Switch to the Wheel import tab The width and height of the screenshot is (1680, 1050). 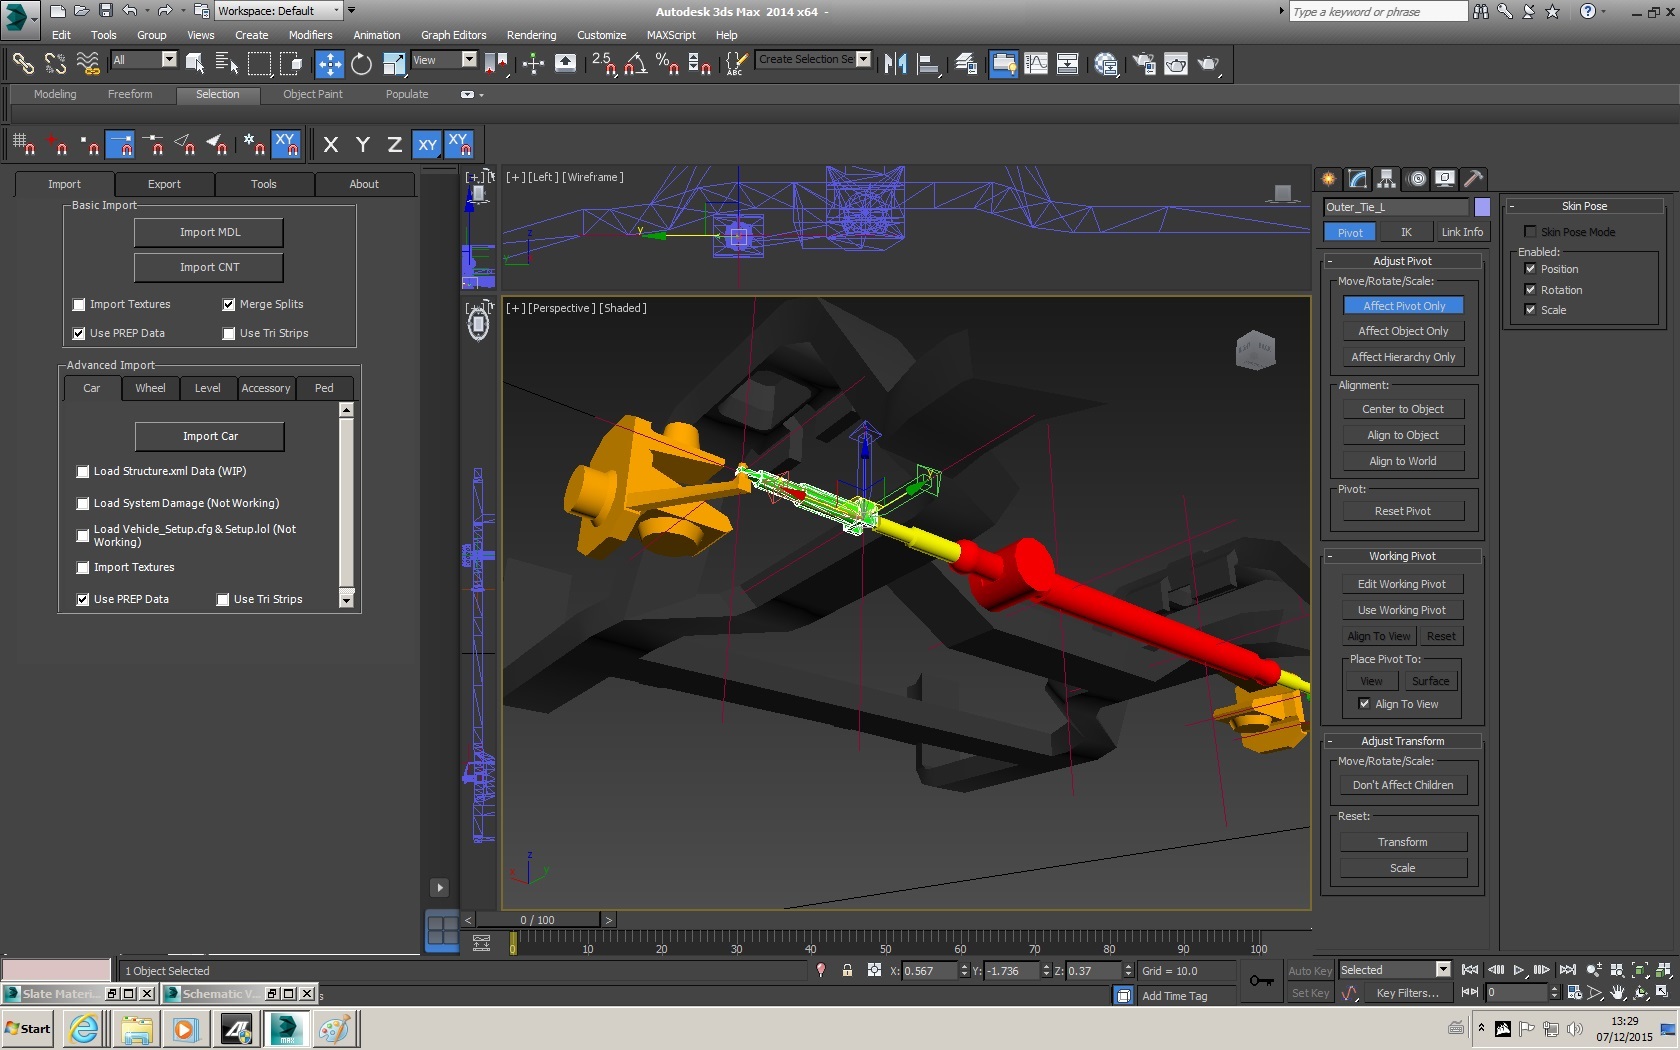click(150, 388)
